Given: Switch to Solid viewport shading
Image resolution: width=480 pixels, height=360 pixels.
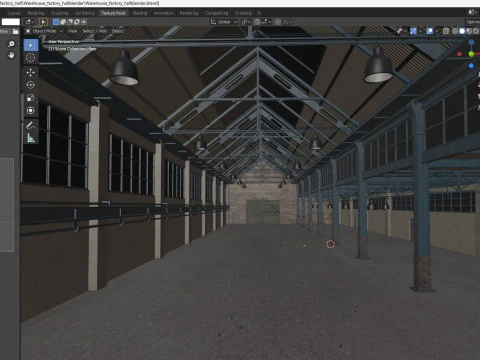Looking at the screenshot, I should 462,31.
